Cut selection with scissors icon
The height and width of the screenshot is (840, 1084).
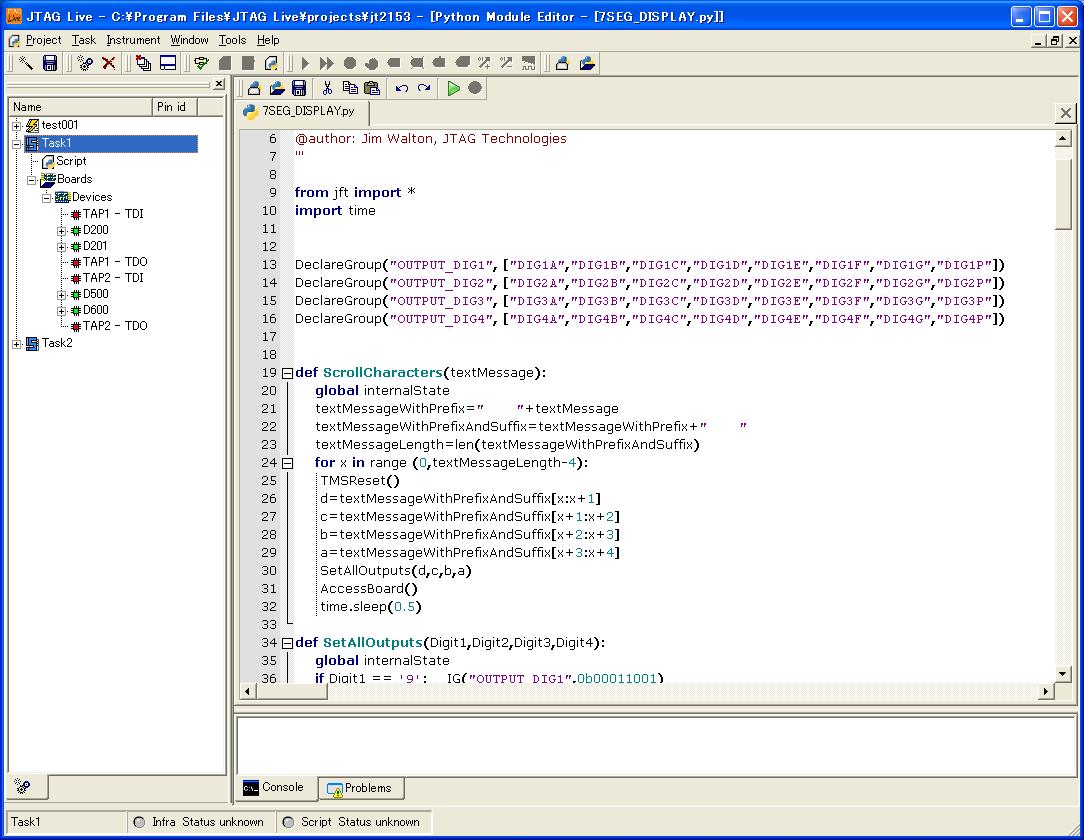[327, 88]
